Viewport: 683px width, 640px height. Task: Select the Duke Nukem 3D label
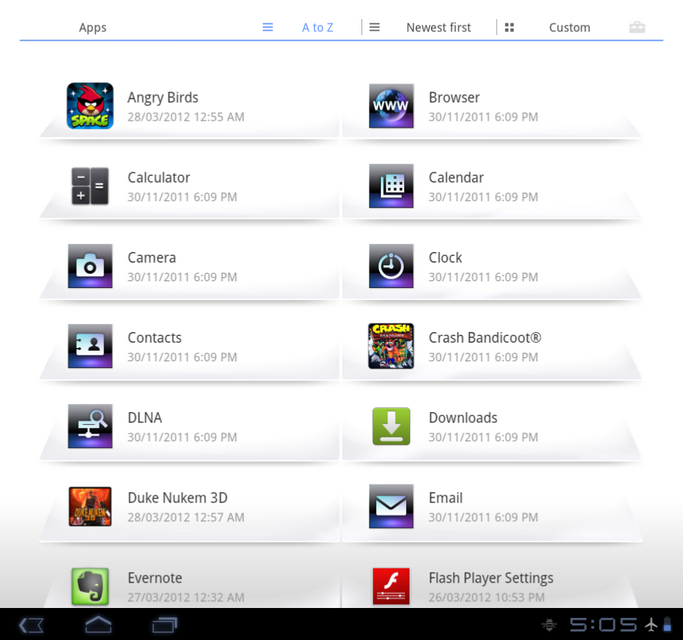coord(178,498)
